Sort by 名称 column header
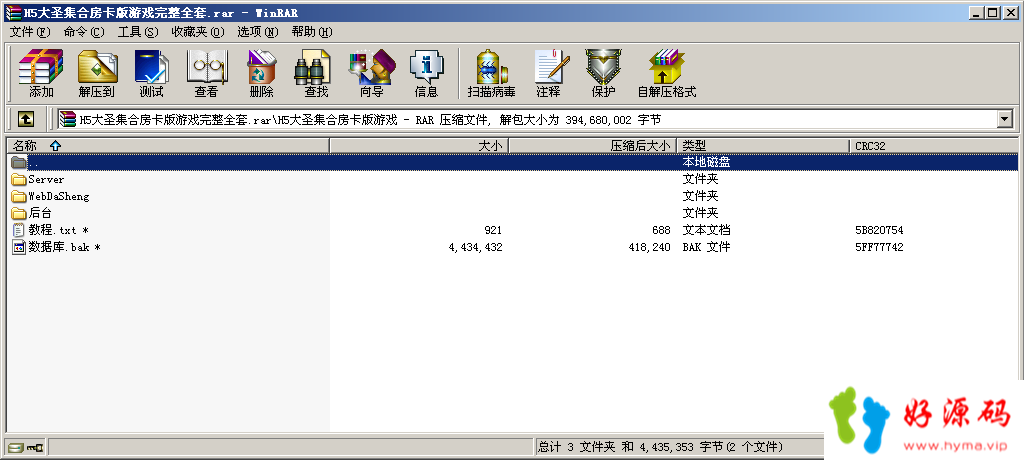Viewport: 1024px width, 460px height. pyautogui.click(x=168, y=146)
